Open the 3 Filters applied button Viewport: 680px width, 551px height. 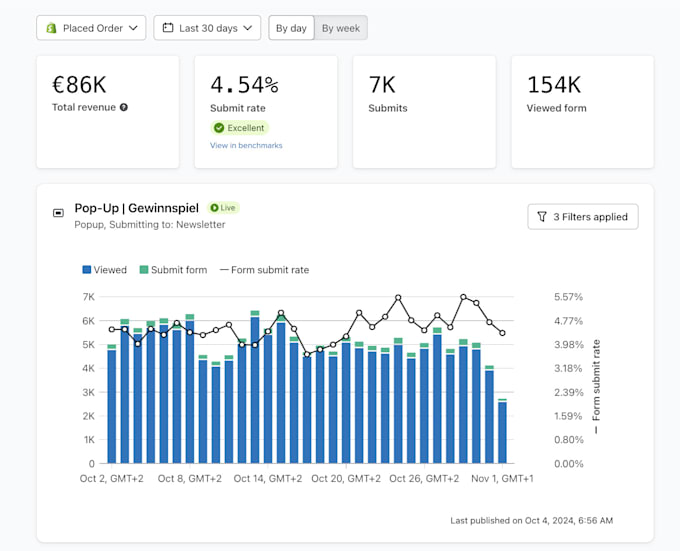coord(582,216)
